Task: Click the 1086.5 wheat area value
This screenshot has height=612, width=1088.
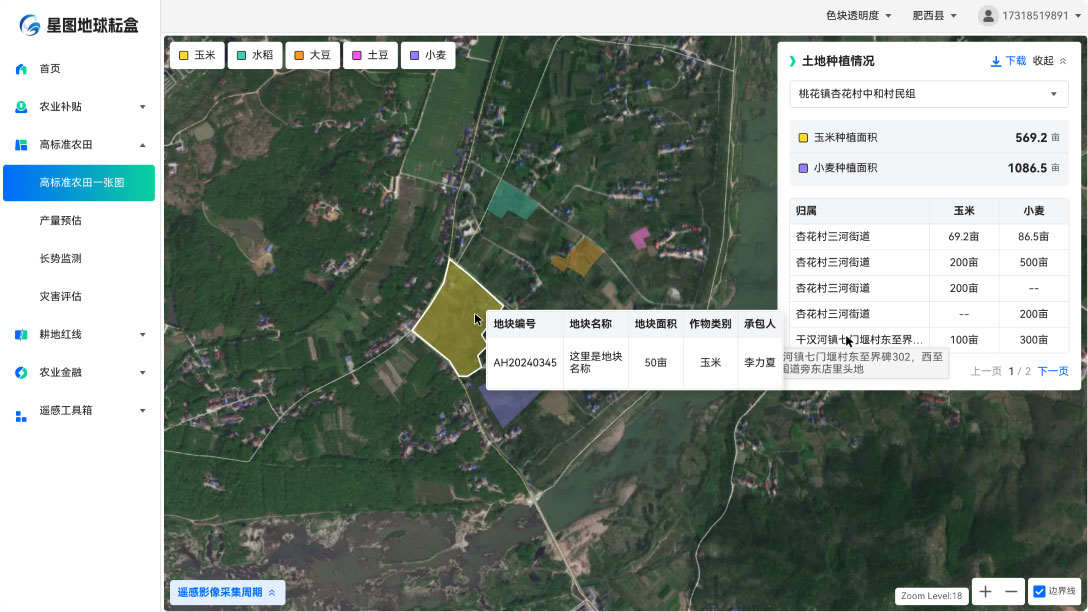Action: coord(1027,168)
